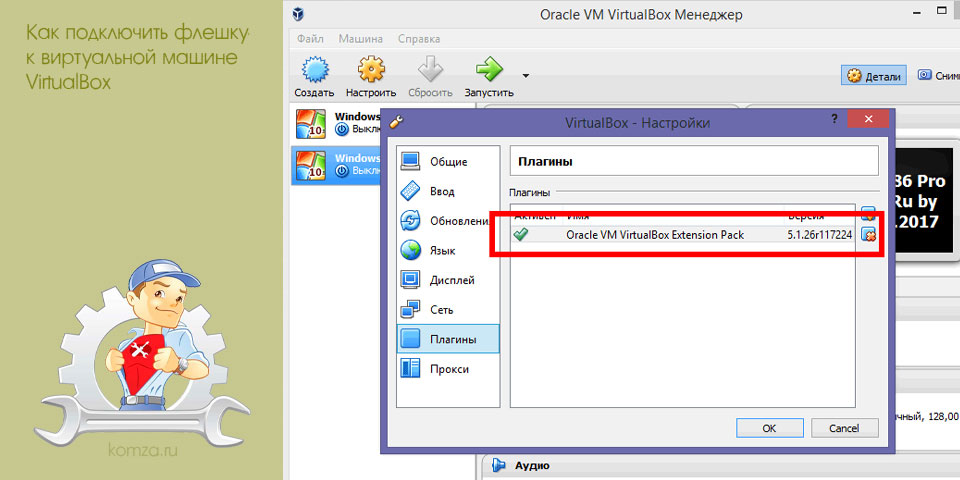Viewport: 960px width, 480px height.
Task: Click the Сеть network icon
Action: (410, 310)
